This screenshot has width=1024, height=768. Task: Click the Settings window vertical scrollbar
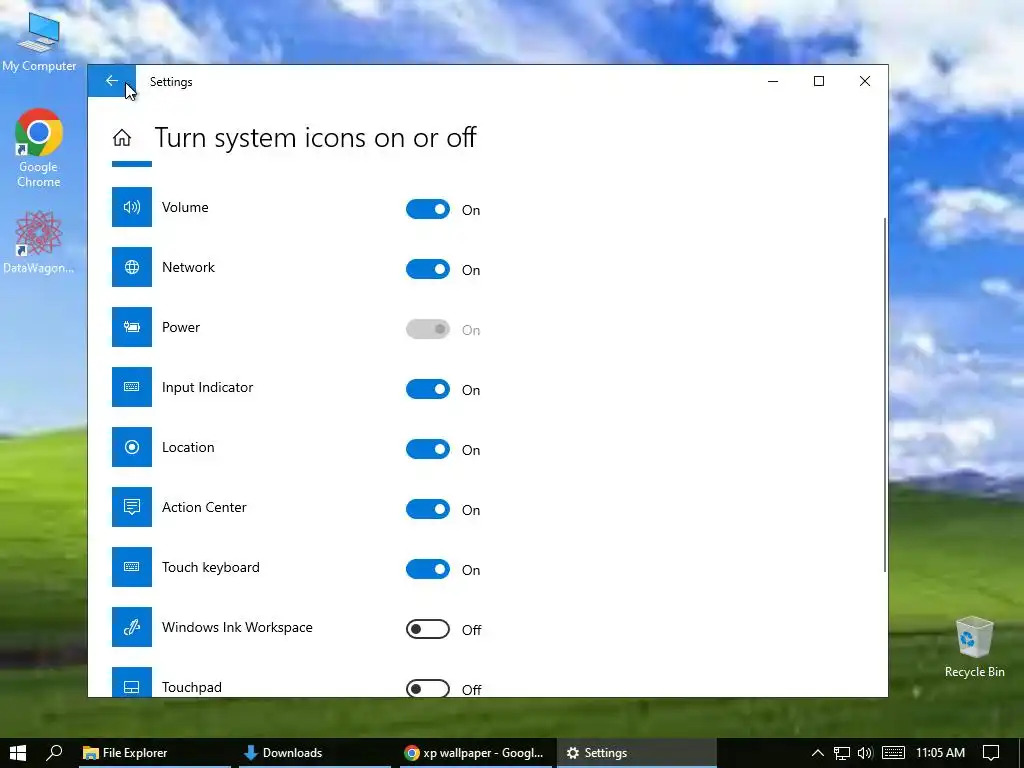pos(885,395)
